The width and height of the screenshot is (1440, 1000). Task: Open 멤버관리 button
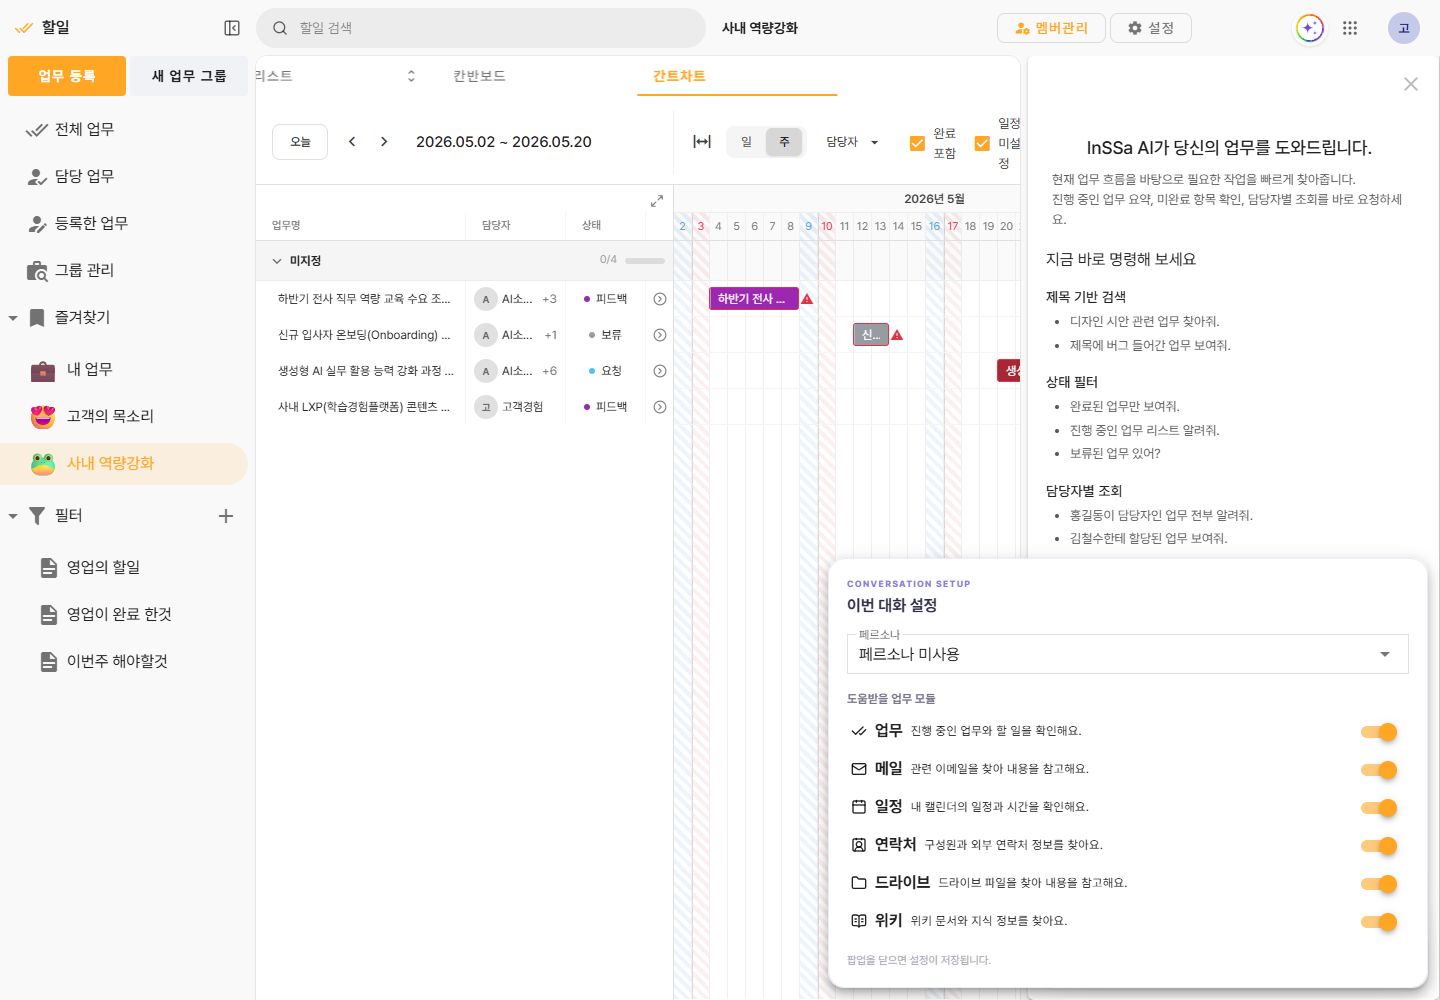(1051, 28)
